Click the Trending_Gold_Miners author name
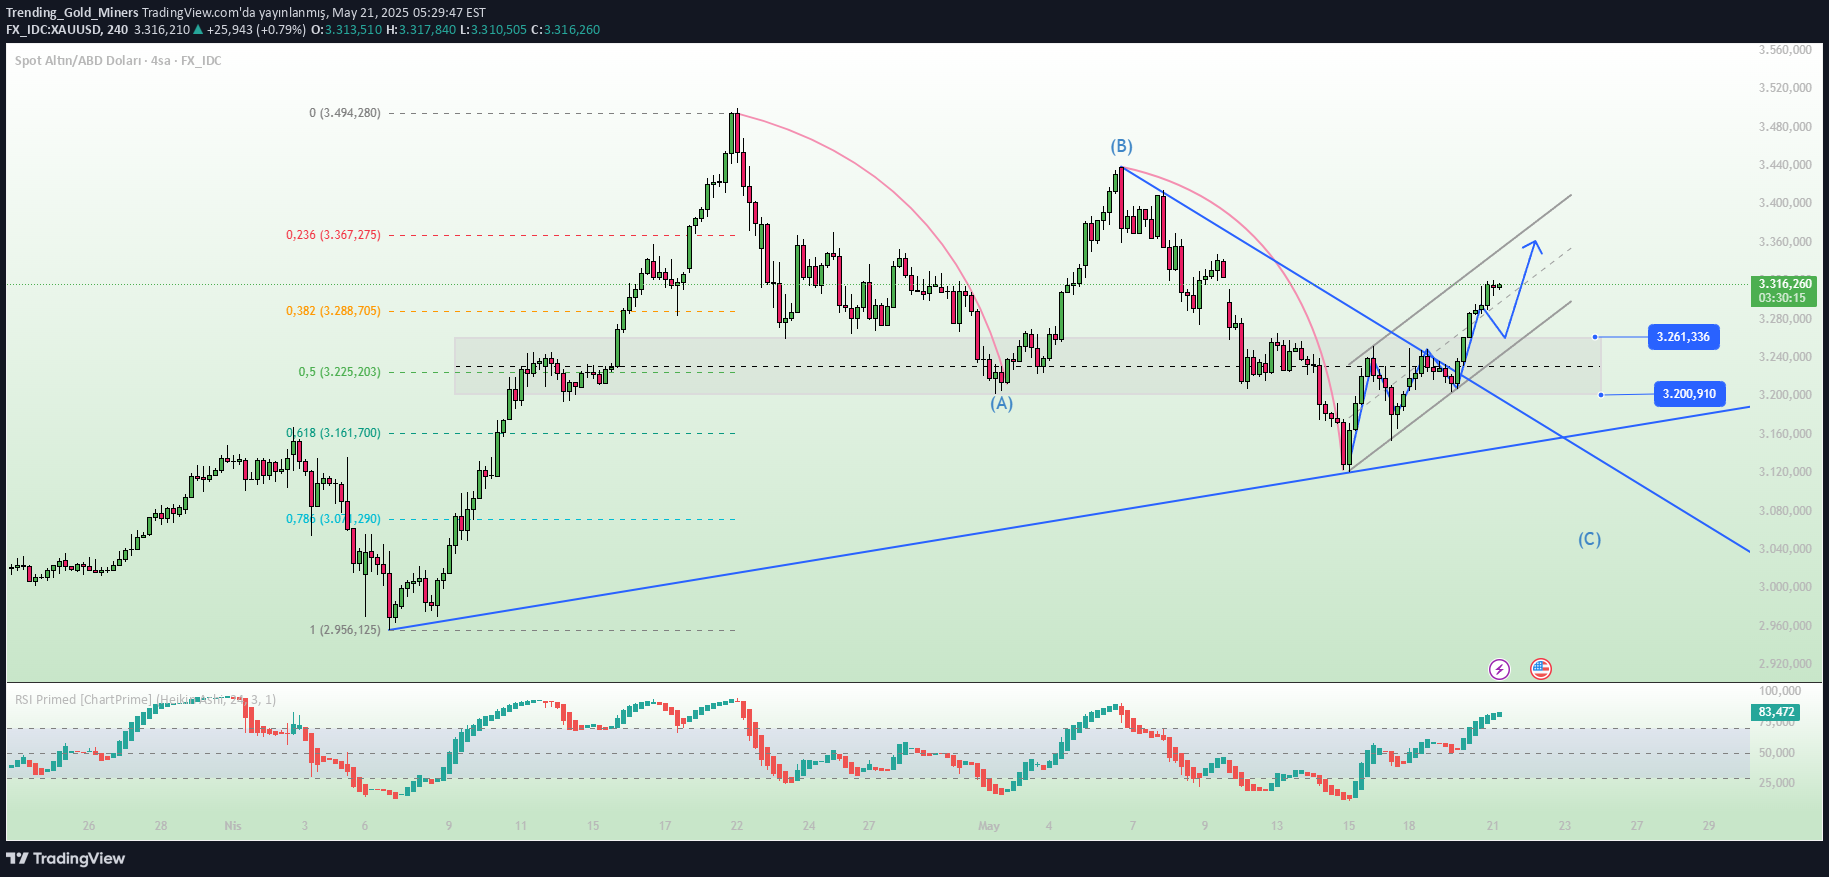Viewport: 1829px width, 877px height. (72, 13)
